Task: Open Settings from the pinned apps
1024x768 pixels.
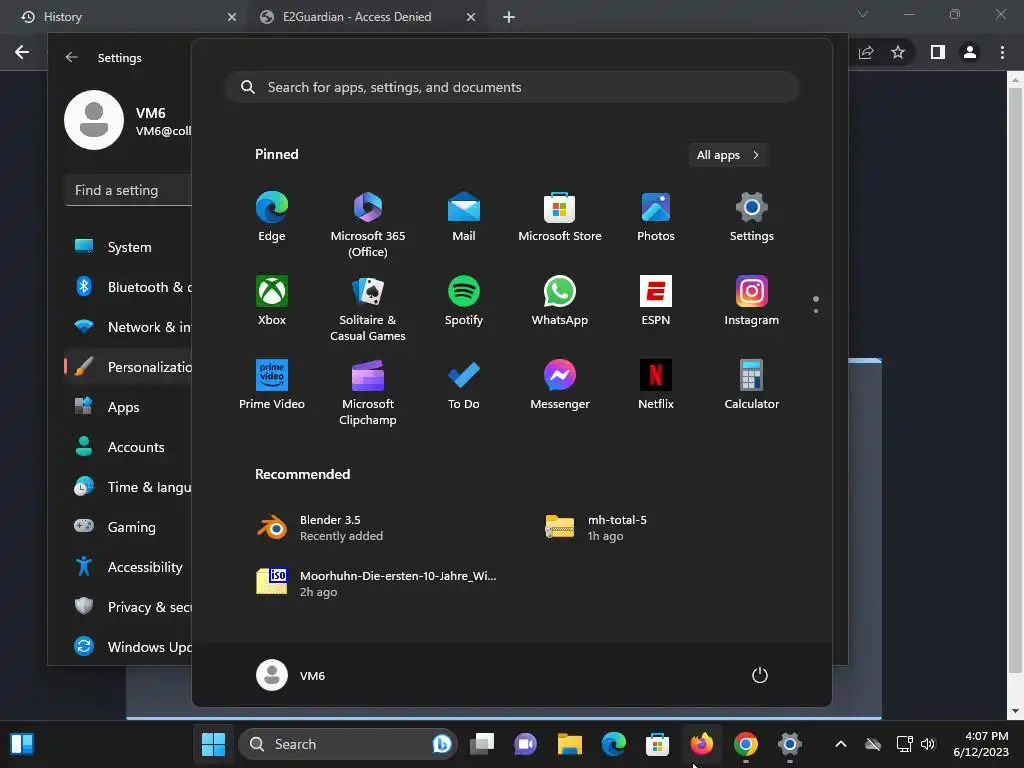Action: point(752,217)
